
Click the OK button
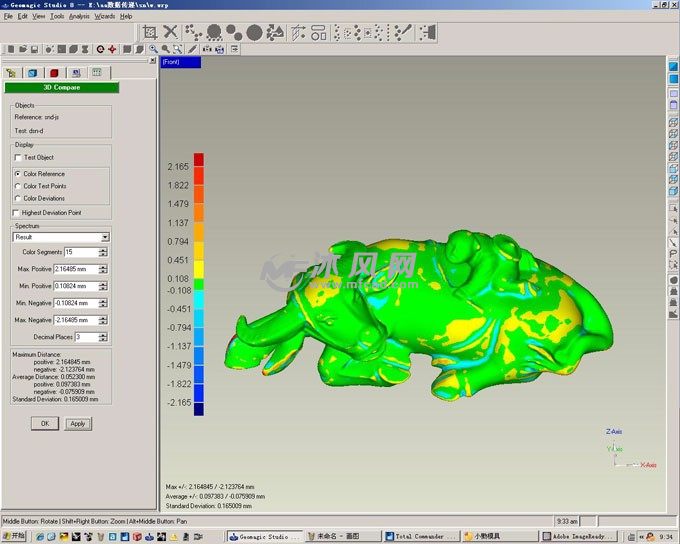44,423
